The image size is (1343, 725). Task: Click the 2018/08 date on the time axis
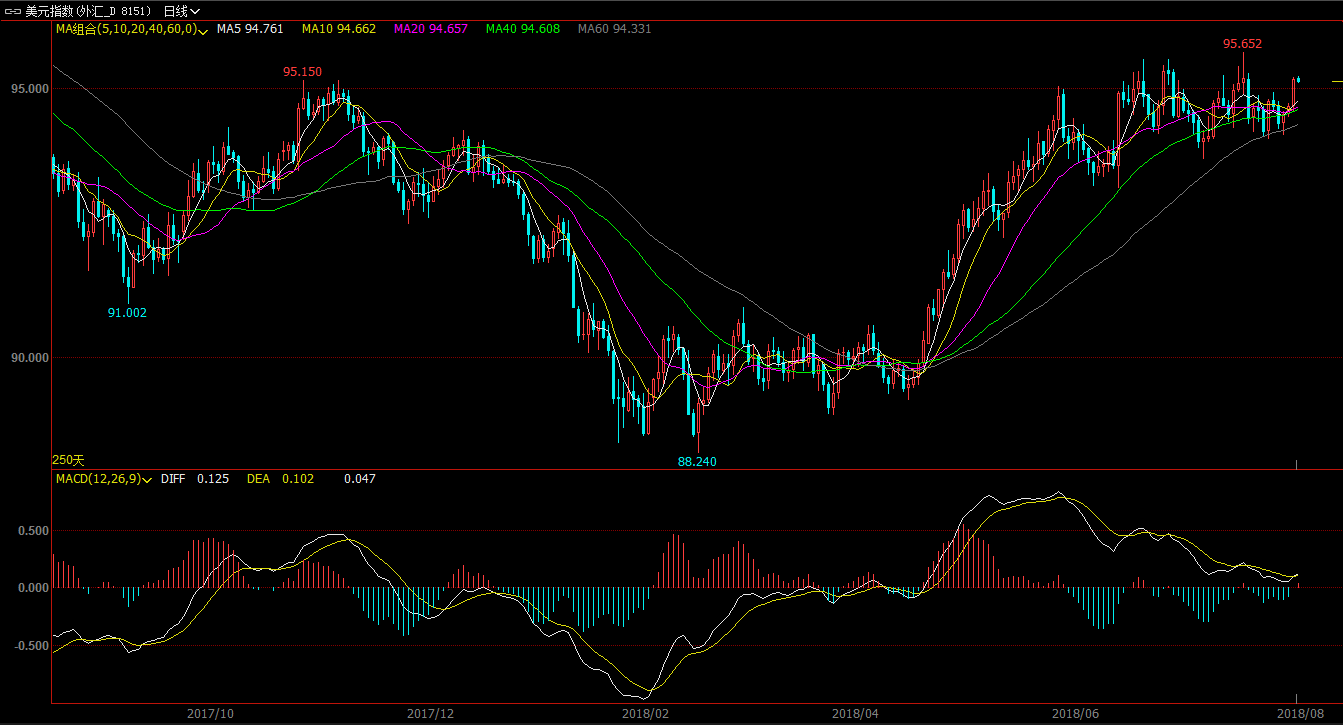pos(1299,714)
